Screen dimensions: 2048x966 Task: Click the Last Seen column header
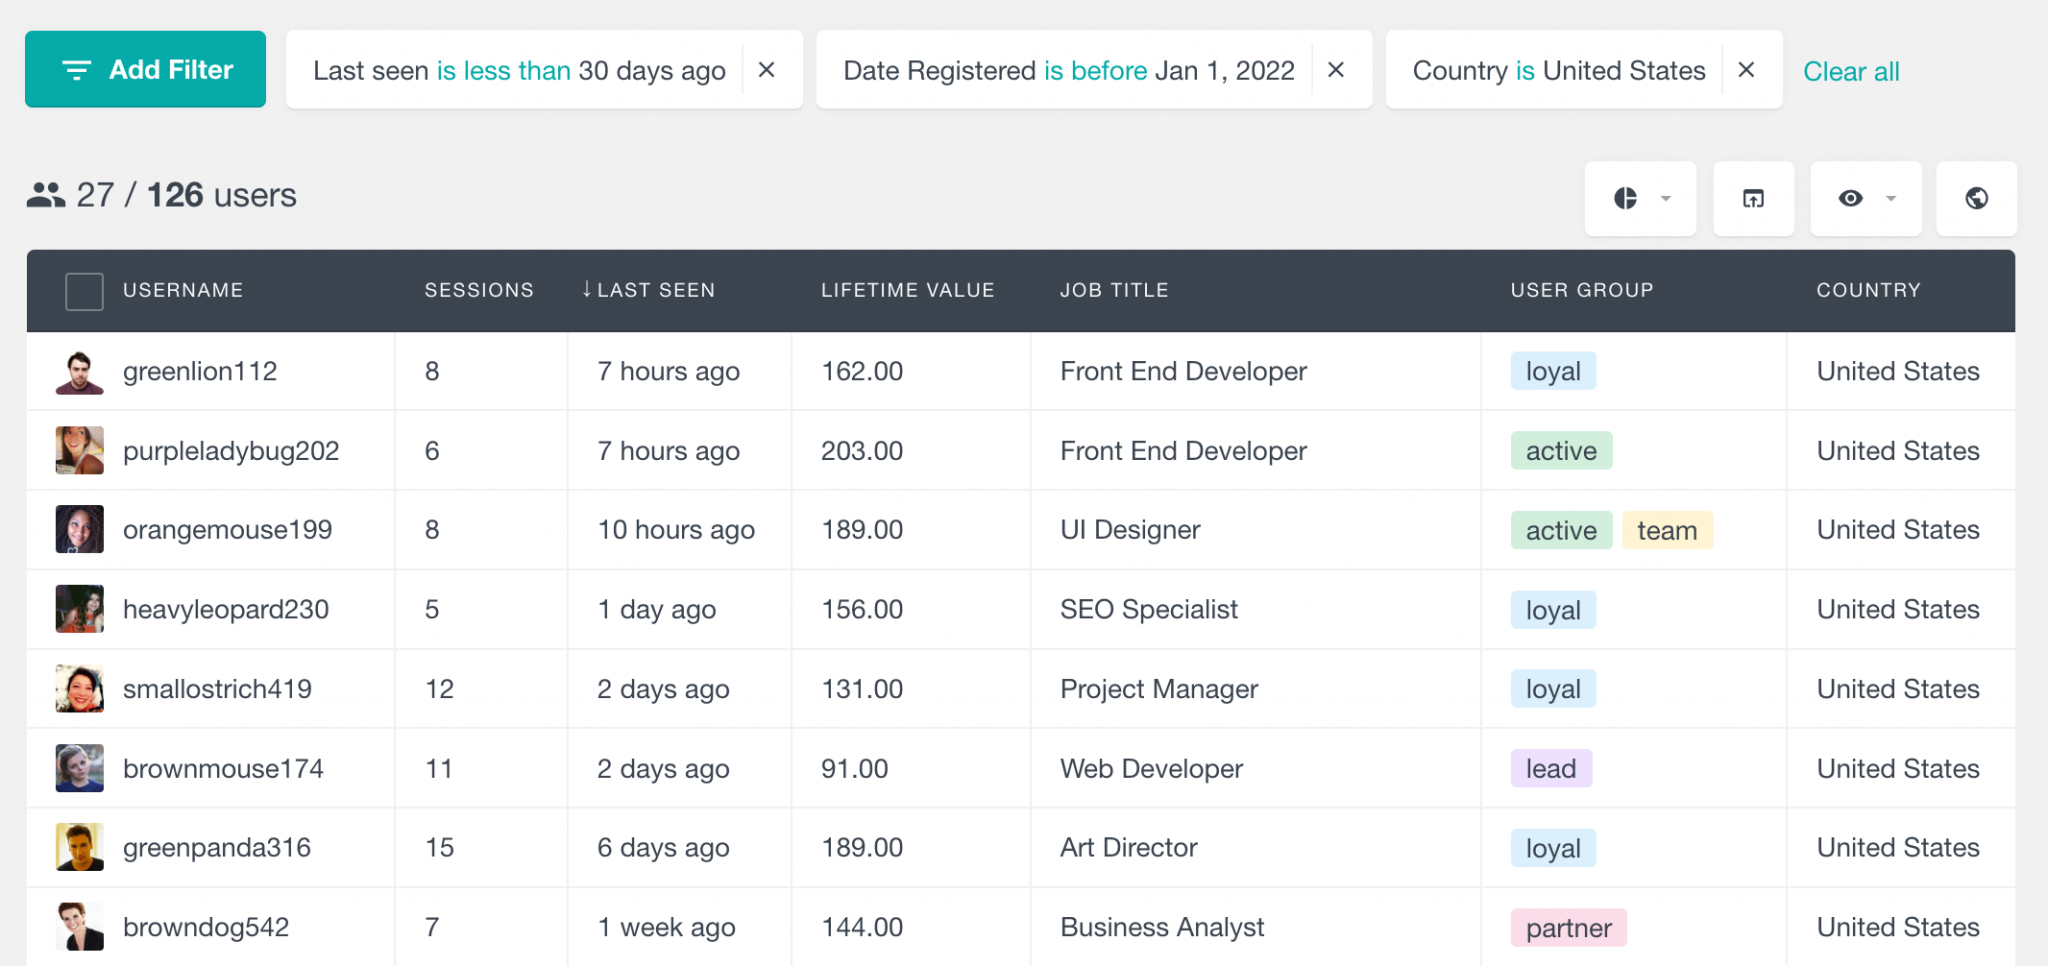656,290
